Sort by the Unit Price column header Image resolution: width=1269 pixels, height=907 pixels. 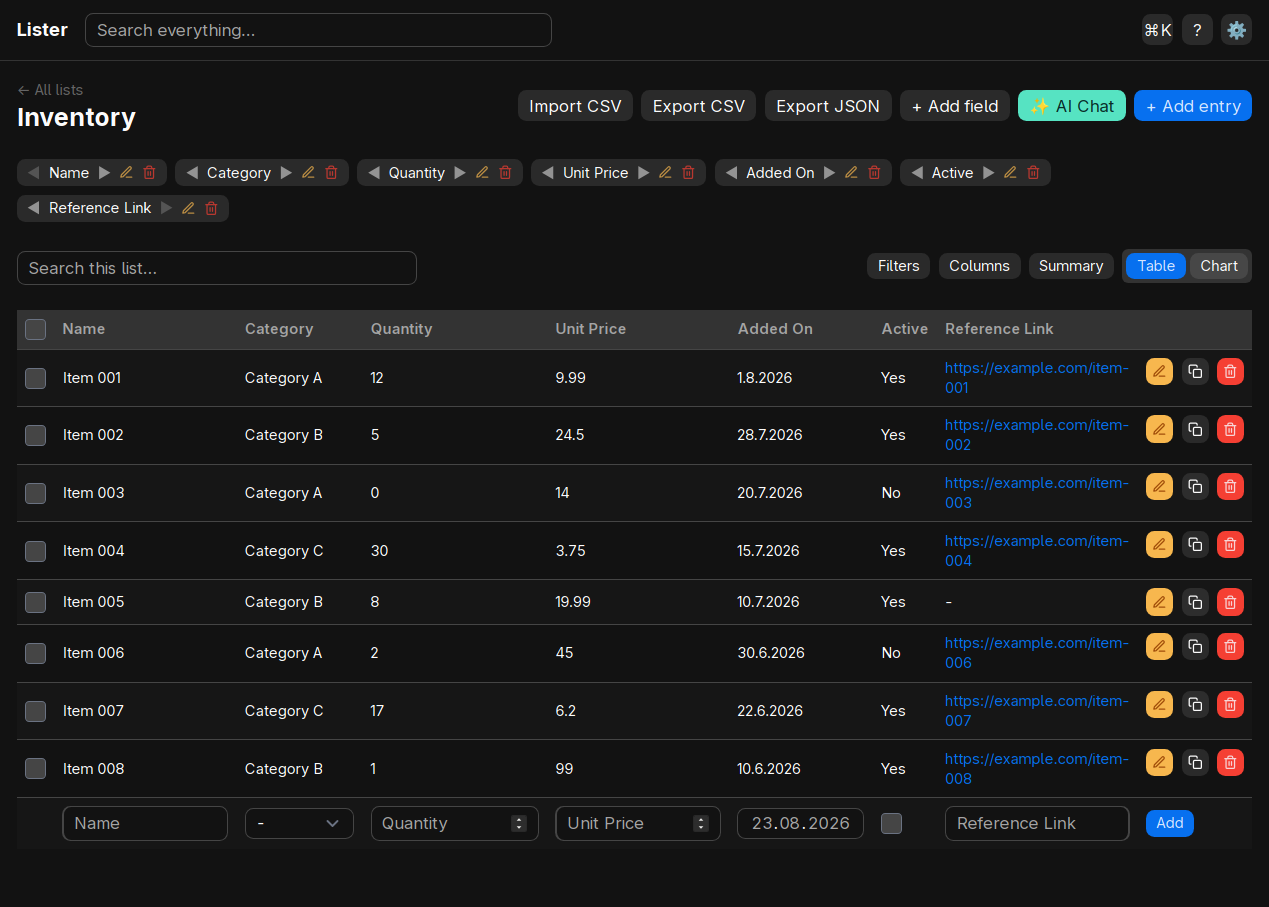coord(591,329)
